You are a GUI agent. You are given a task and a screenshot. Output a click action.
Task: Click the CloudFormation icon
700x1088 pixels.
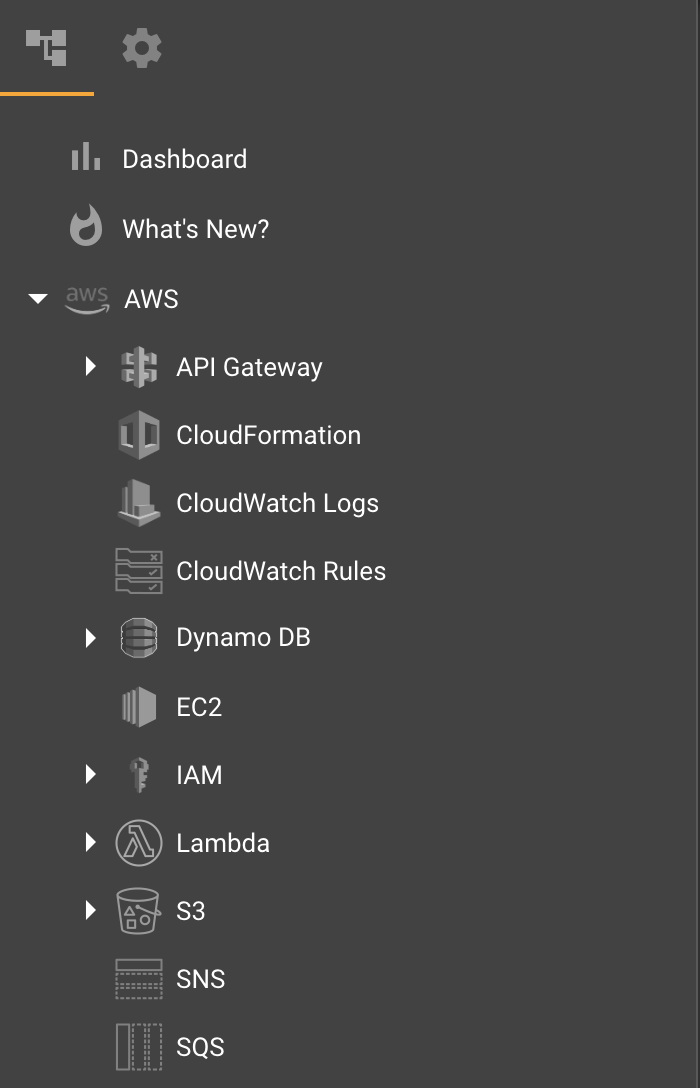(x=139, y=435)
